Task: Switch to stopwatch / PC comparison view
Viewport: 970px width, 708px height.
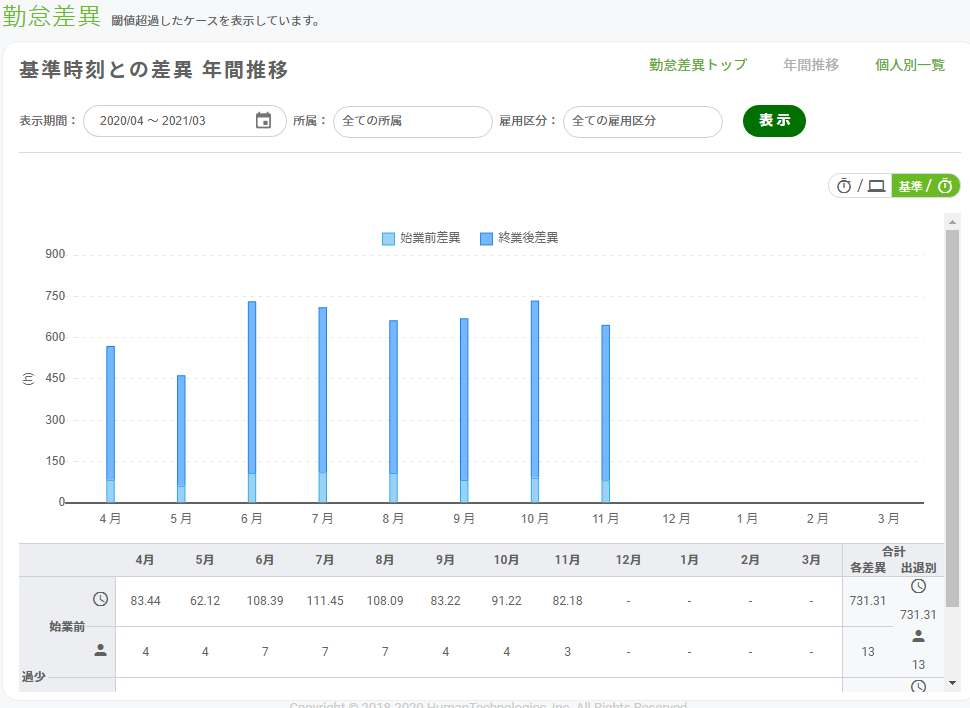Action: tap(860, 186)
